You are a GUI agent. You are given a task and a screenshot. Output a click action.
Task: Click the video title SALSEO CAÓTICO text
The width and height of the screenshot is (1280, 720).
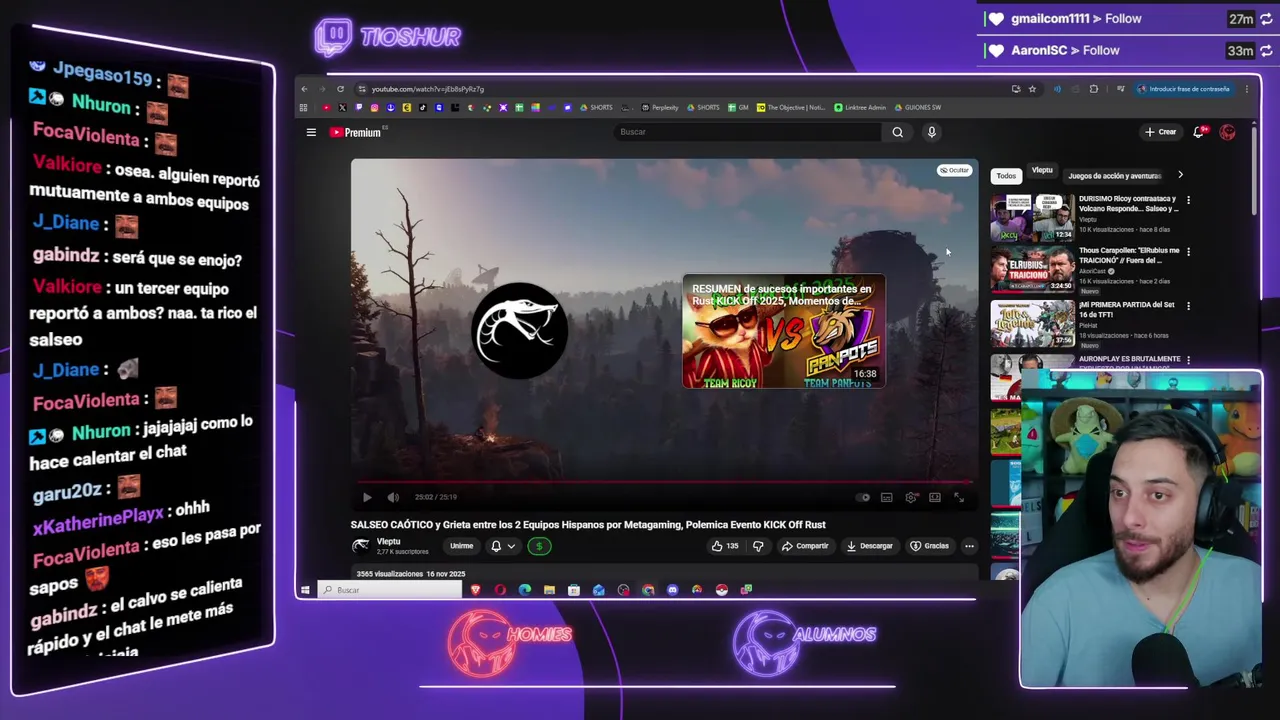pos(588,525)
